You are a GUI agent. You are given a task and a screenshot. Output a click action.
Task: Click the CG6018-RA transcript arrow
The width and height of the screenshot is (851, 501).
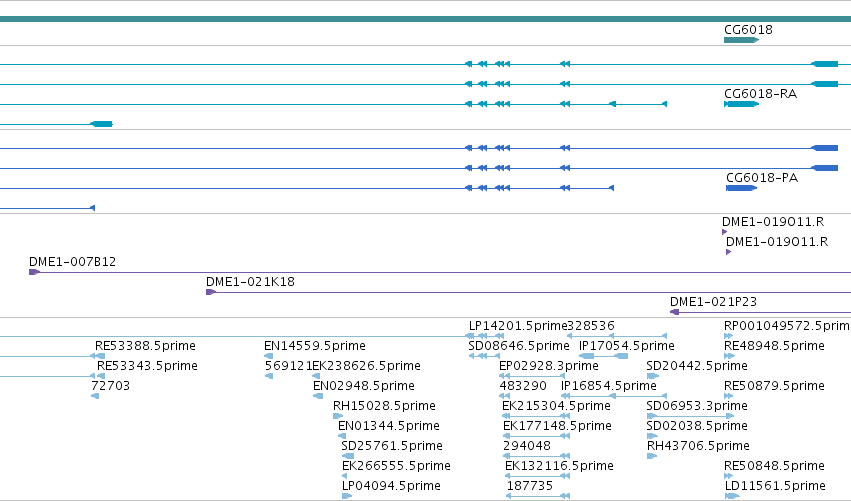741,104
